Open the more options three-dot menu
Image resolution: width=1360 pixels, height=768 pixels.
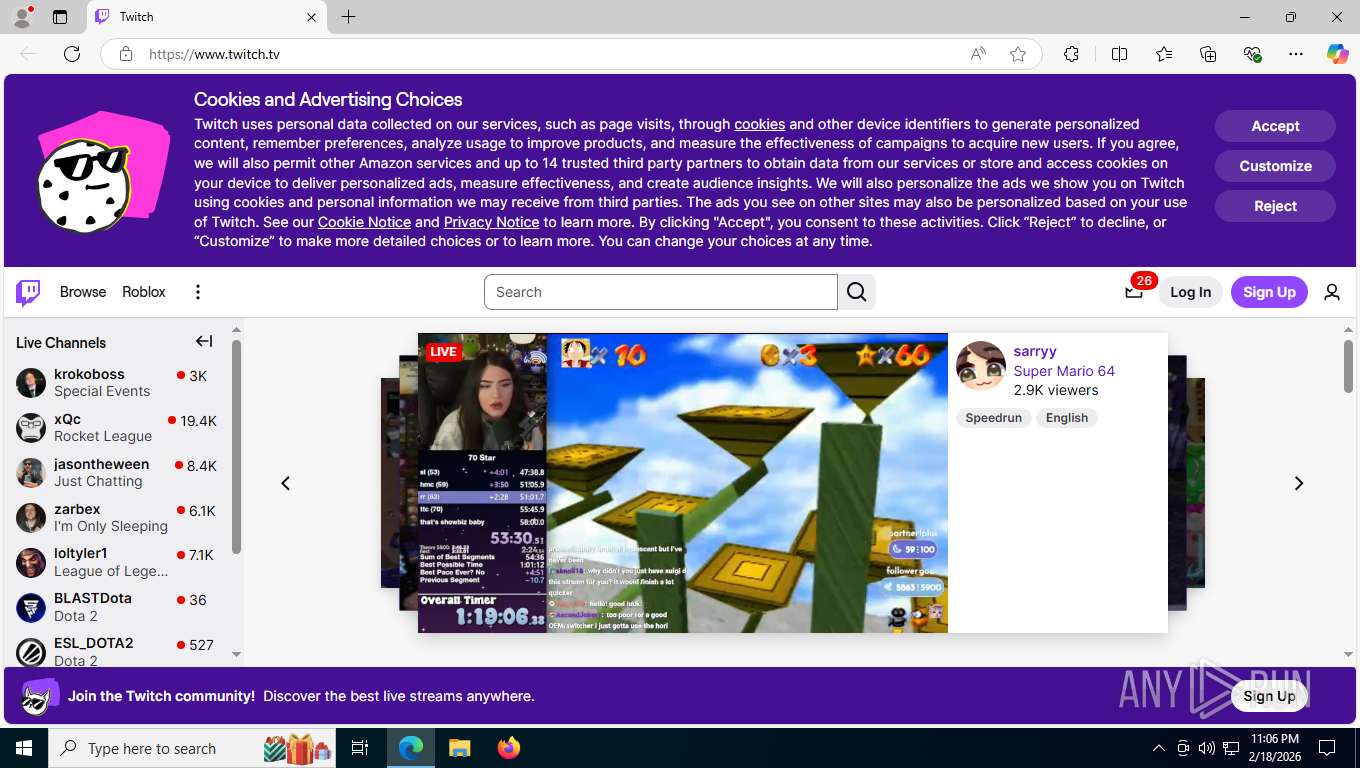tap(198, 292)
